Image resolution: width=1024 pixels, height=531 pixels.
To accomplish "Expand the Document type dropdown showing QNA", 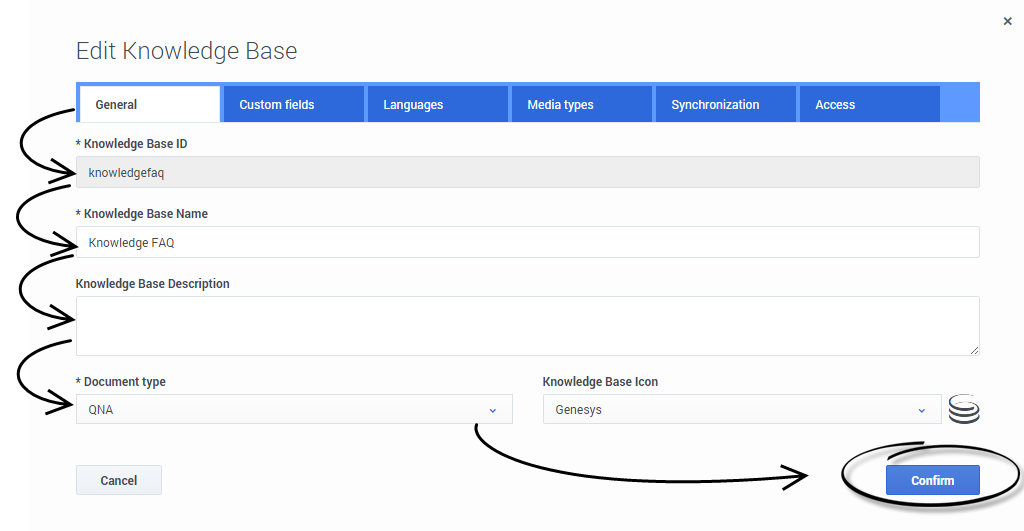I will [294, 409].
